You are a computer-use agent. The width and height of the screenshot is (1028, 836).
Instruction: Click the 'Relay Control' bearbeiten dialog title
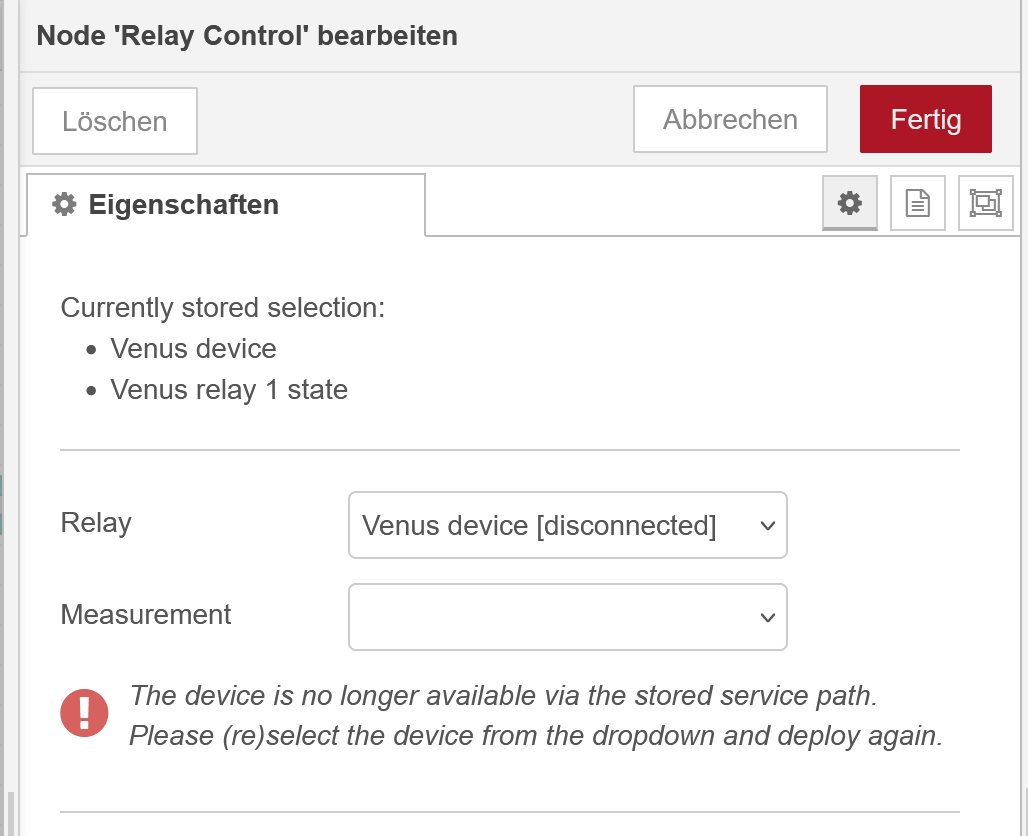(x=247, y=36)
